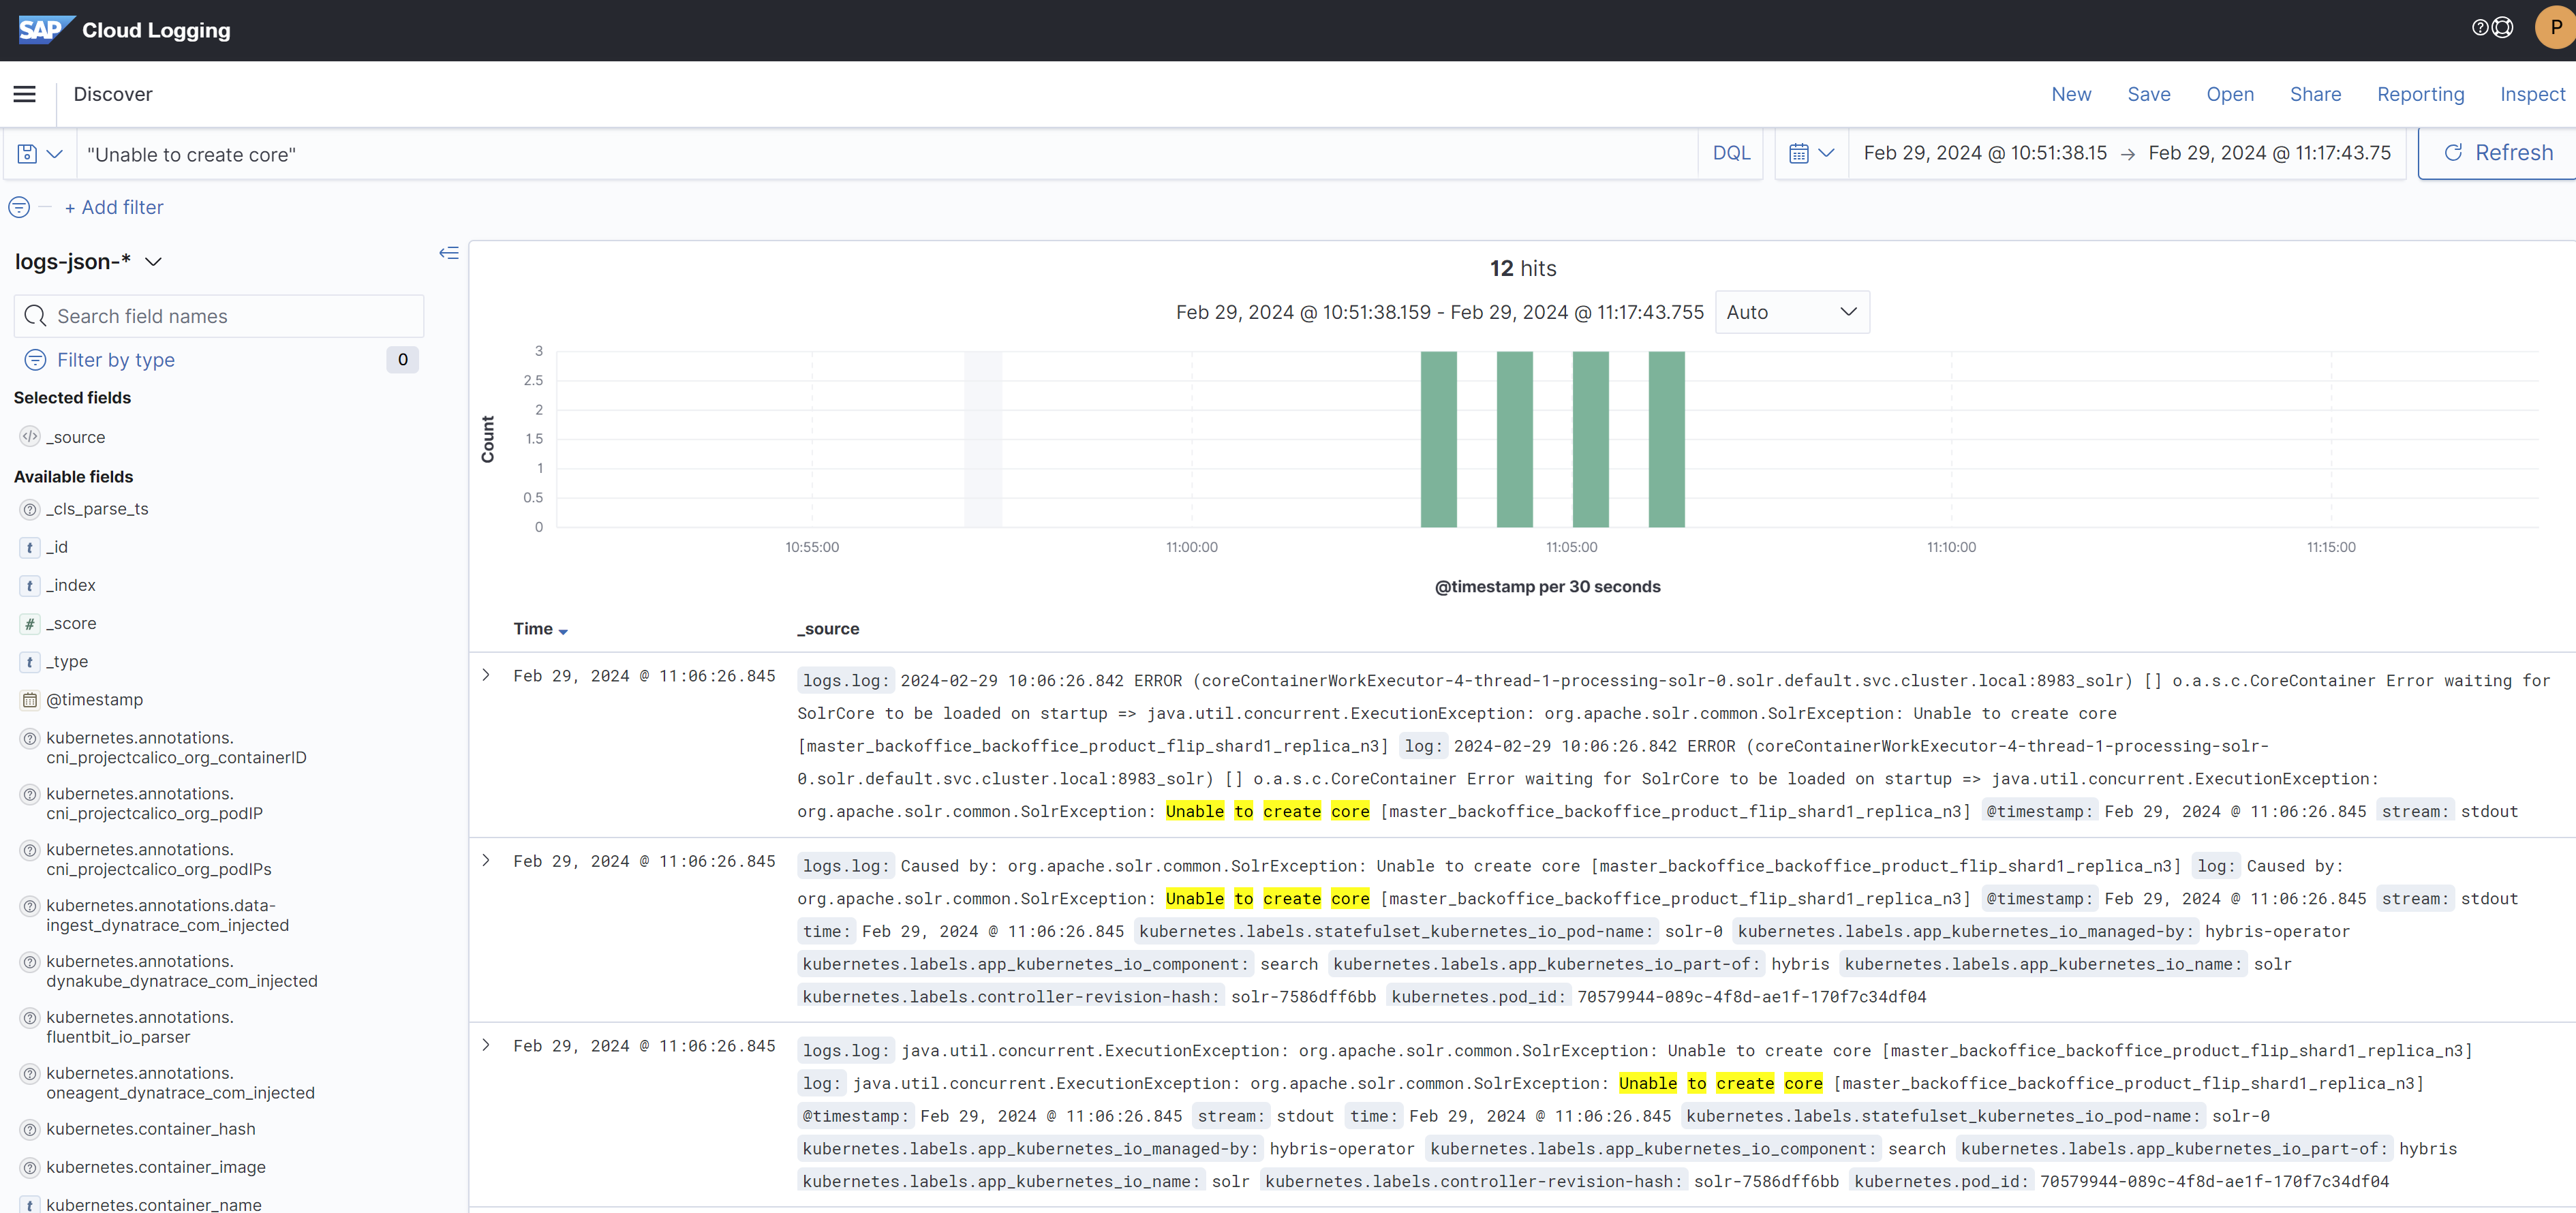Click Save in the top menu

pos(2149,94)
